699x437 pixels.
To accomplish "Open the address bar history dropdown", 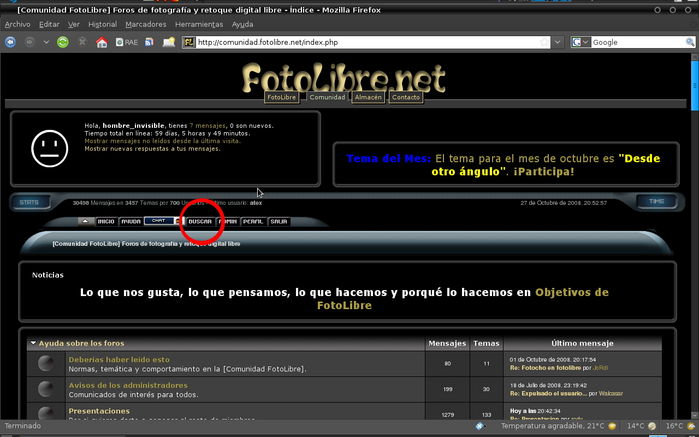I will (x=557, y=42).
